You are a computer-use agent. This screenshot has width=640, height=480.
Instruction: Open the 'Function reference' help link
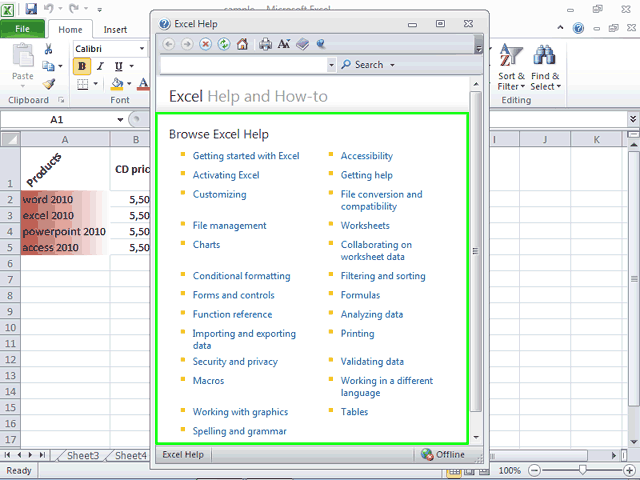click(x=232, y=314)
